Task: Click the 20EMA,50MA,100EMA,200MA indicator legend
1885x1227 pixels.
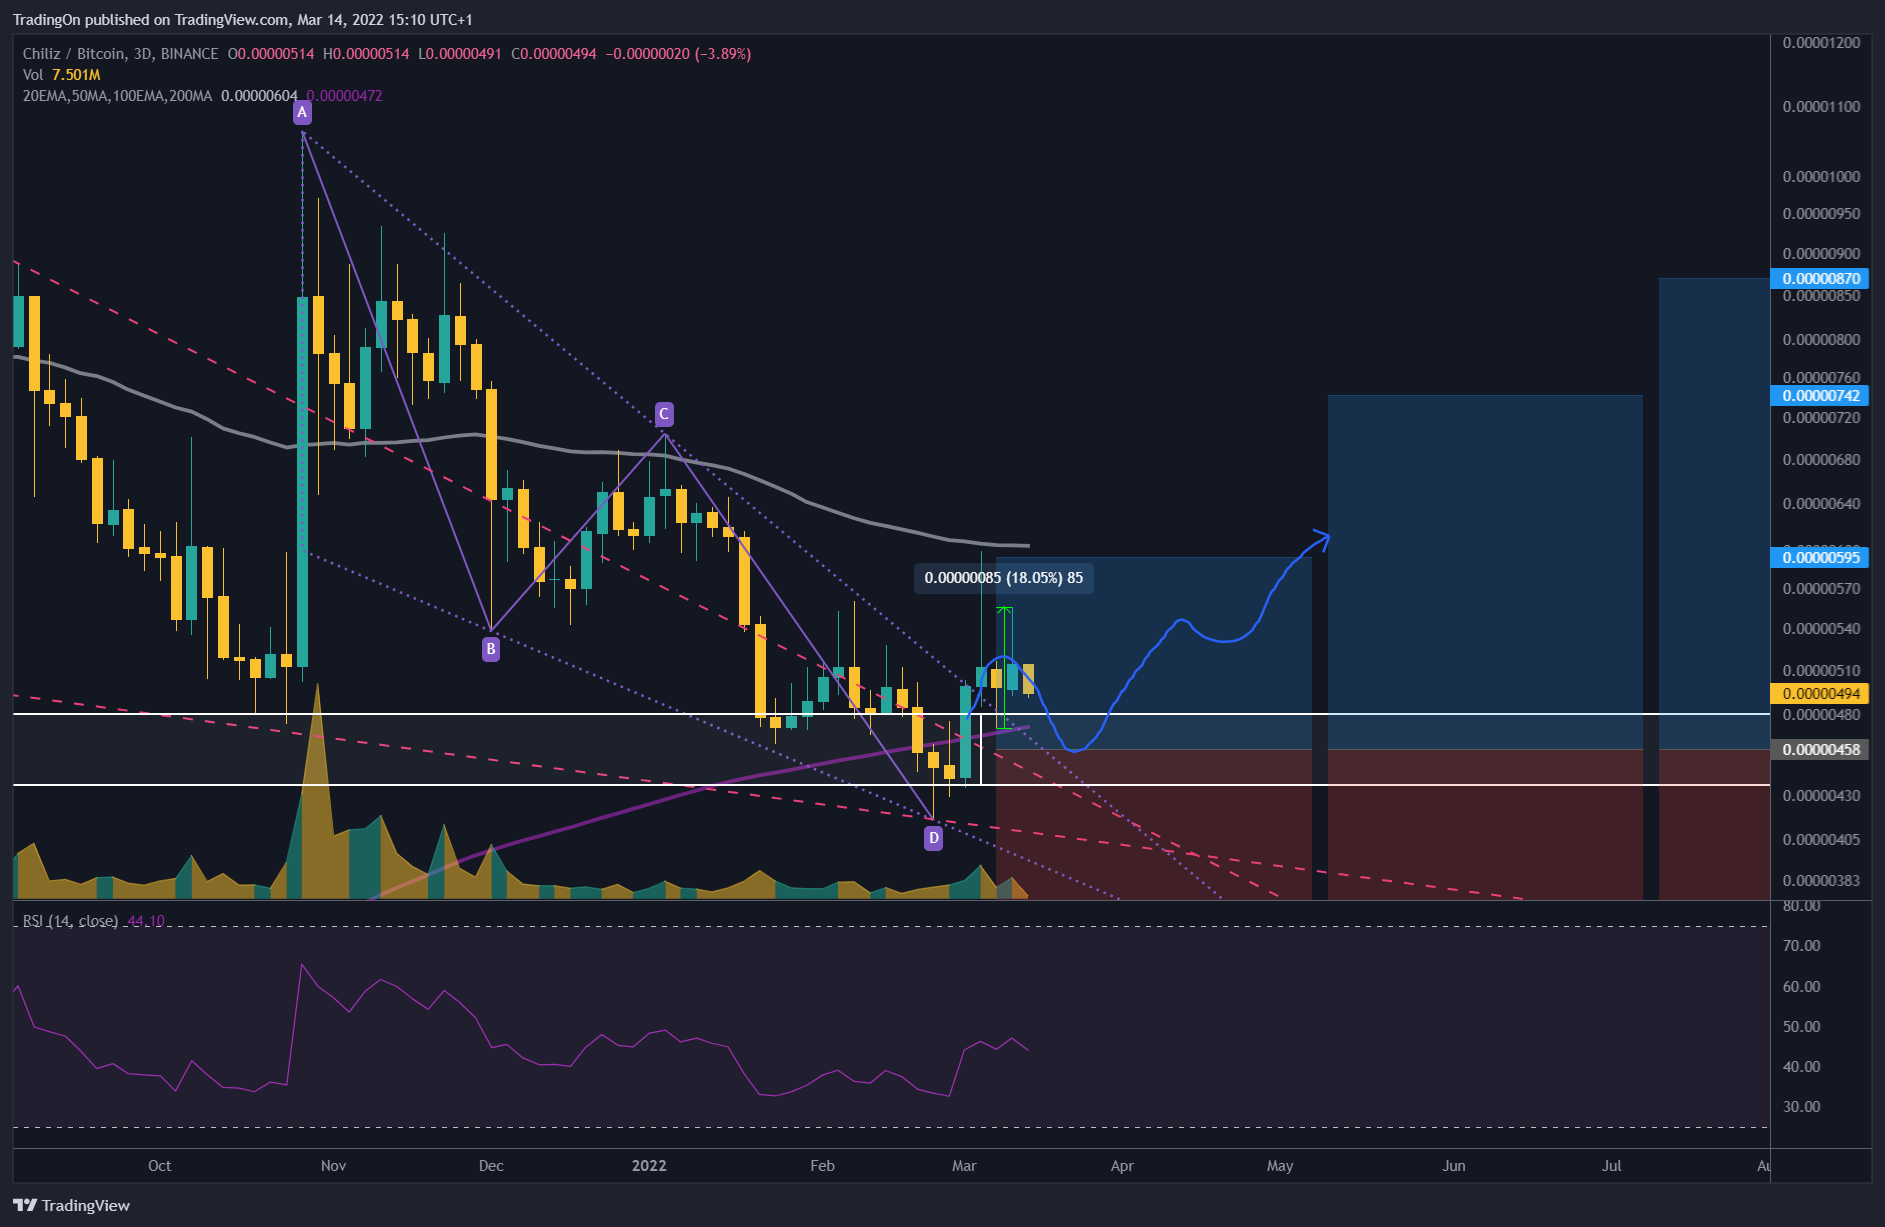Action: [117, 96]
